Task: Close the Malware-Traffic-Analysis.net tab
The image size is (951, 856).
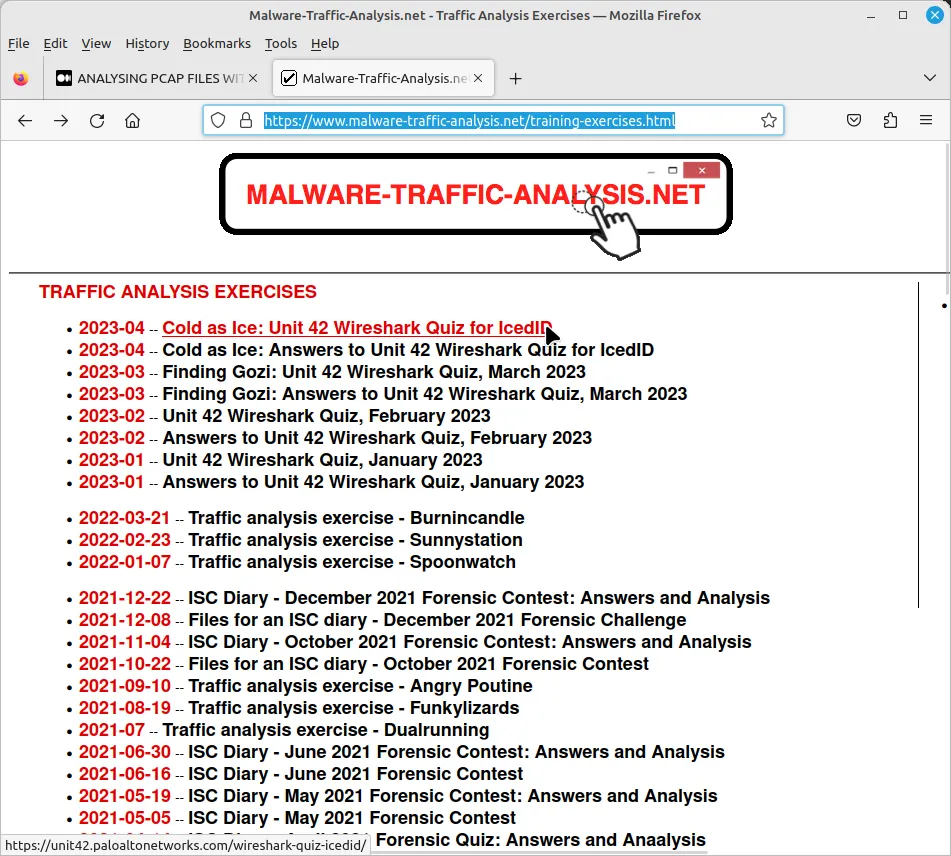Action: (478, 78)
